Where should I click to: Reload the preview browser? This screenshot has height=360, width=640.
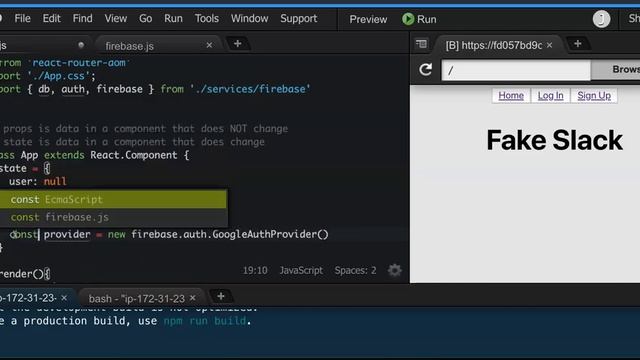click(425, 69)
